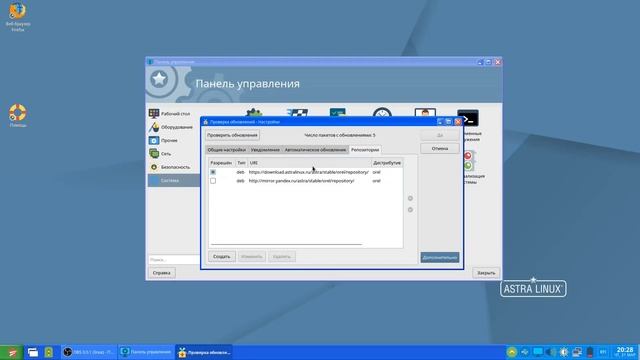Open the Astra start menu button
Viewport: 640px width, 360px height.
point(11,352)
